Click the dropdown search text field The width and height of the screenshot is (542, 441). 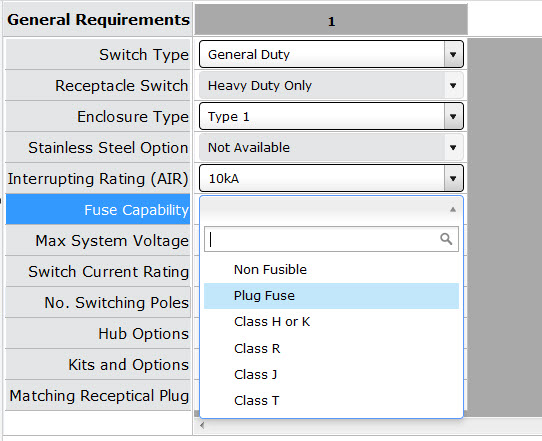[331, 239]
